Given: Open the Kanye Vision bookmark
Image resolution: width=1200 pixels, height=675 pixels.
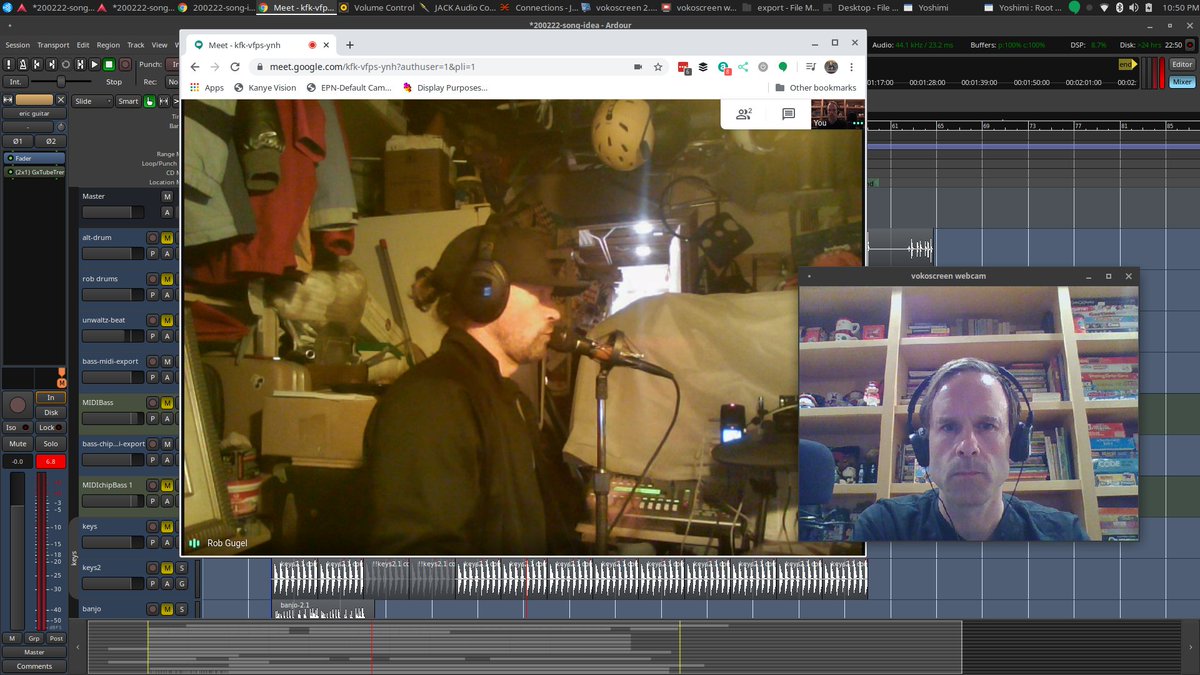Looking at the screenshot, I should 265,88.
